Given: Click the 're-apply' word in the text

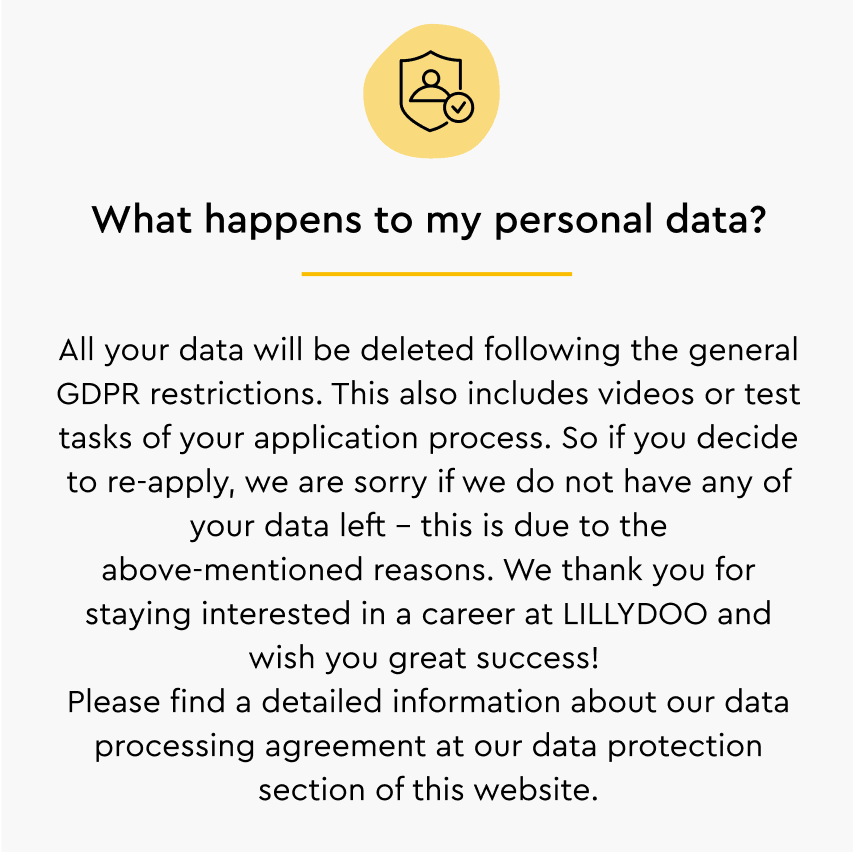Looking at the screenshot, I should coord(168,483).
